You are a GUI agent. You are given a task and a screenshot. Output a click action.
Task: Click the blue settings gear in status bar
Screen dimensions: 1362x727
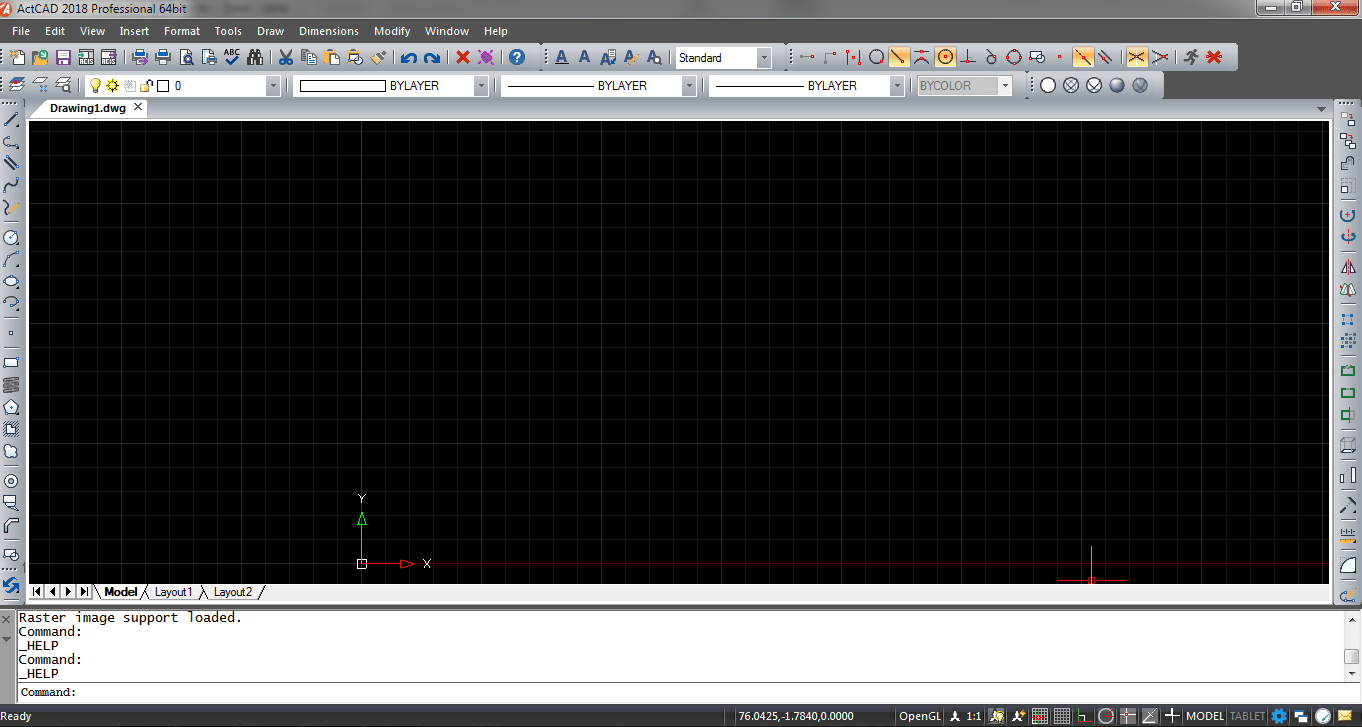tap(1279, 716)
